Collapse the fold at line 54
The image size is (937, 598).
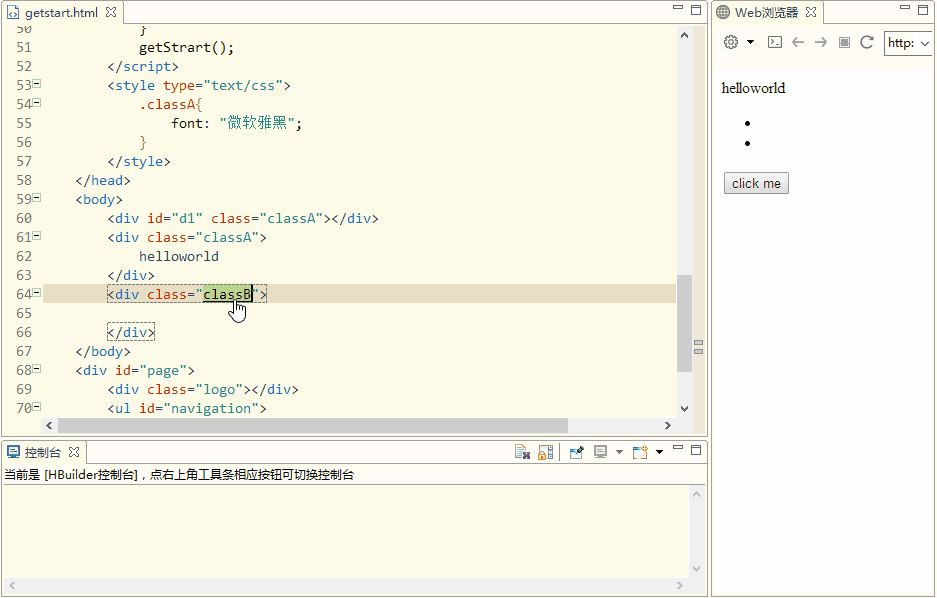pos(36,103)
